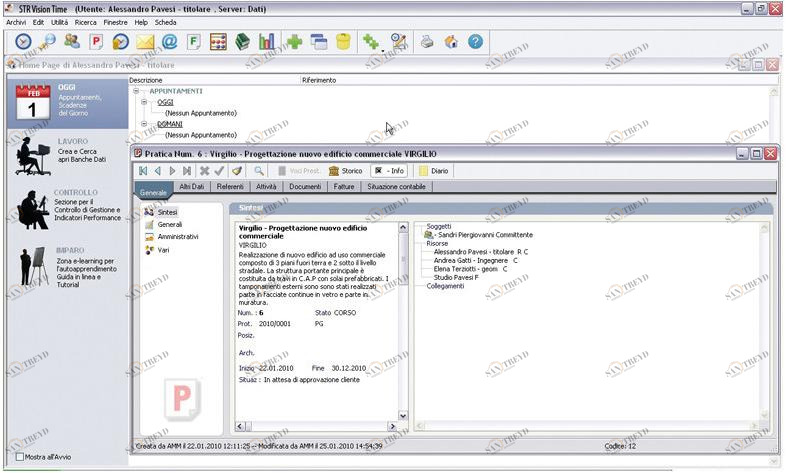
Task: Click the blue @ email icon
Action: point(169,42)
